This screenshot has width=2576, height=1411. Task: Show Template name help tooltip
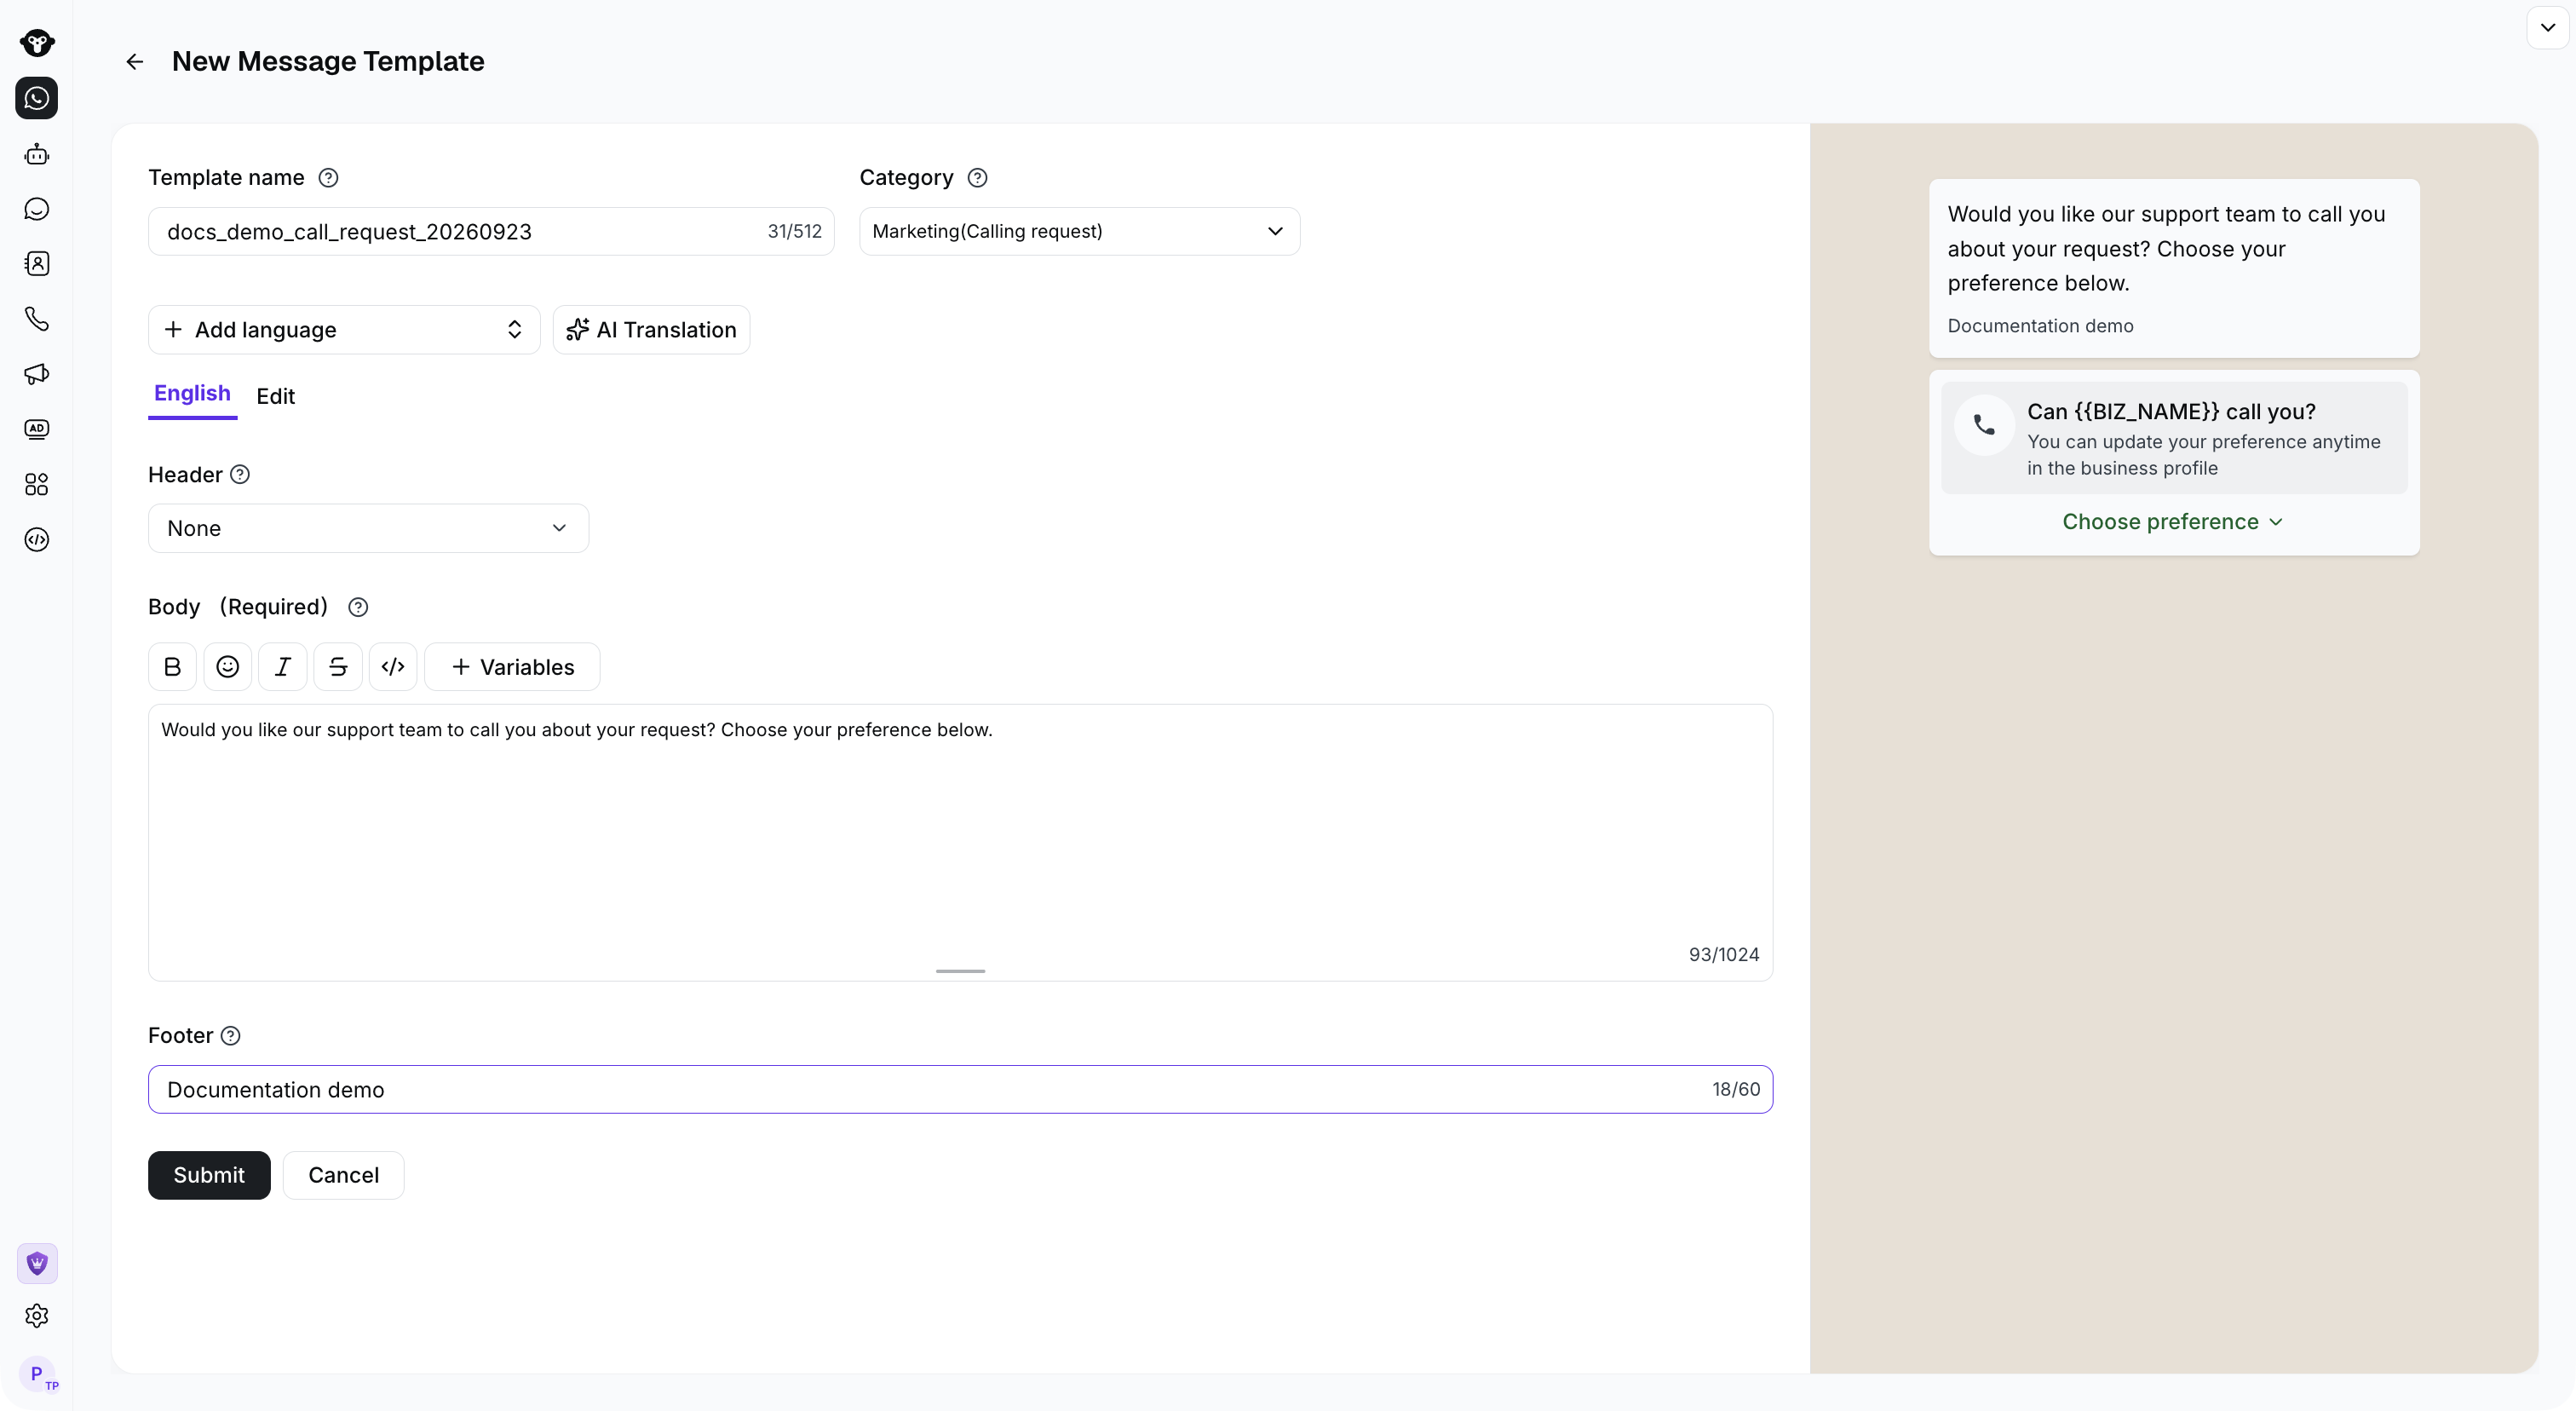tap(328, 178)
